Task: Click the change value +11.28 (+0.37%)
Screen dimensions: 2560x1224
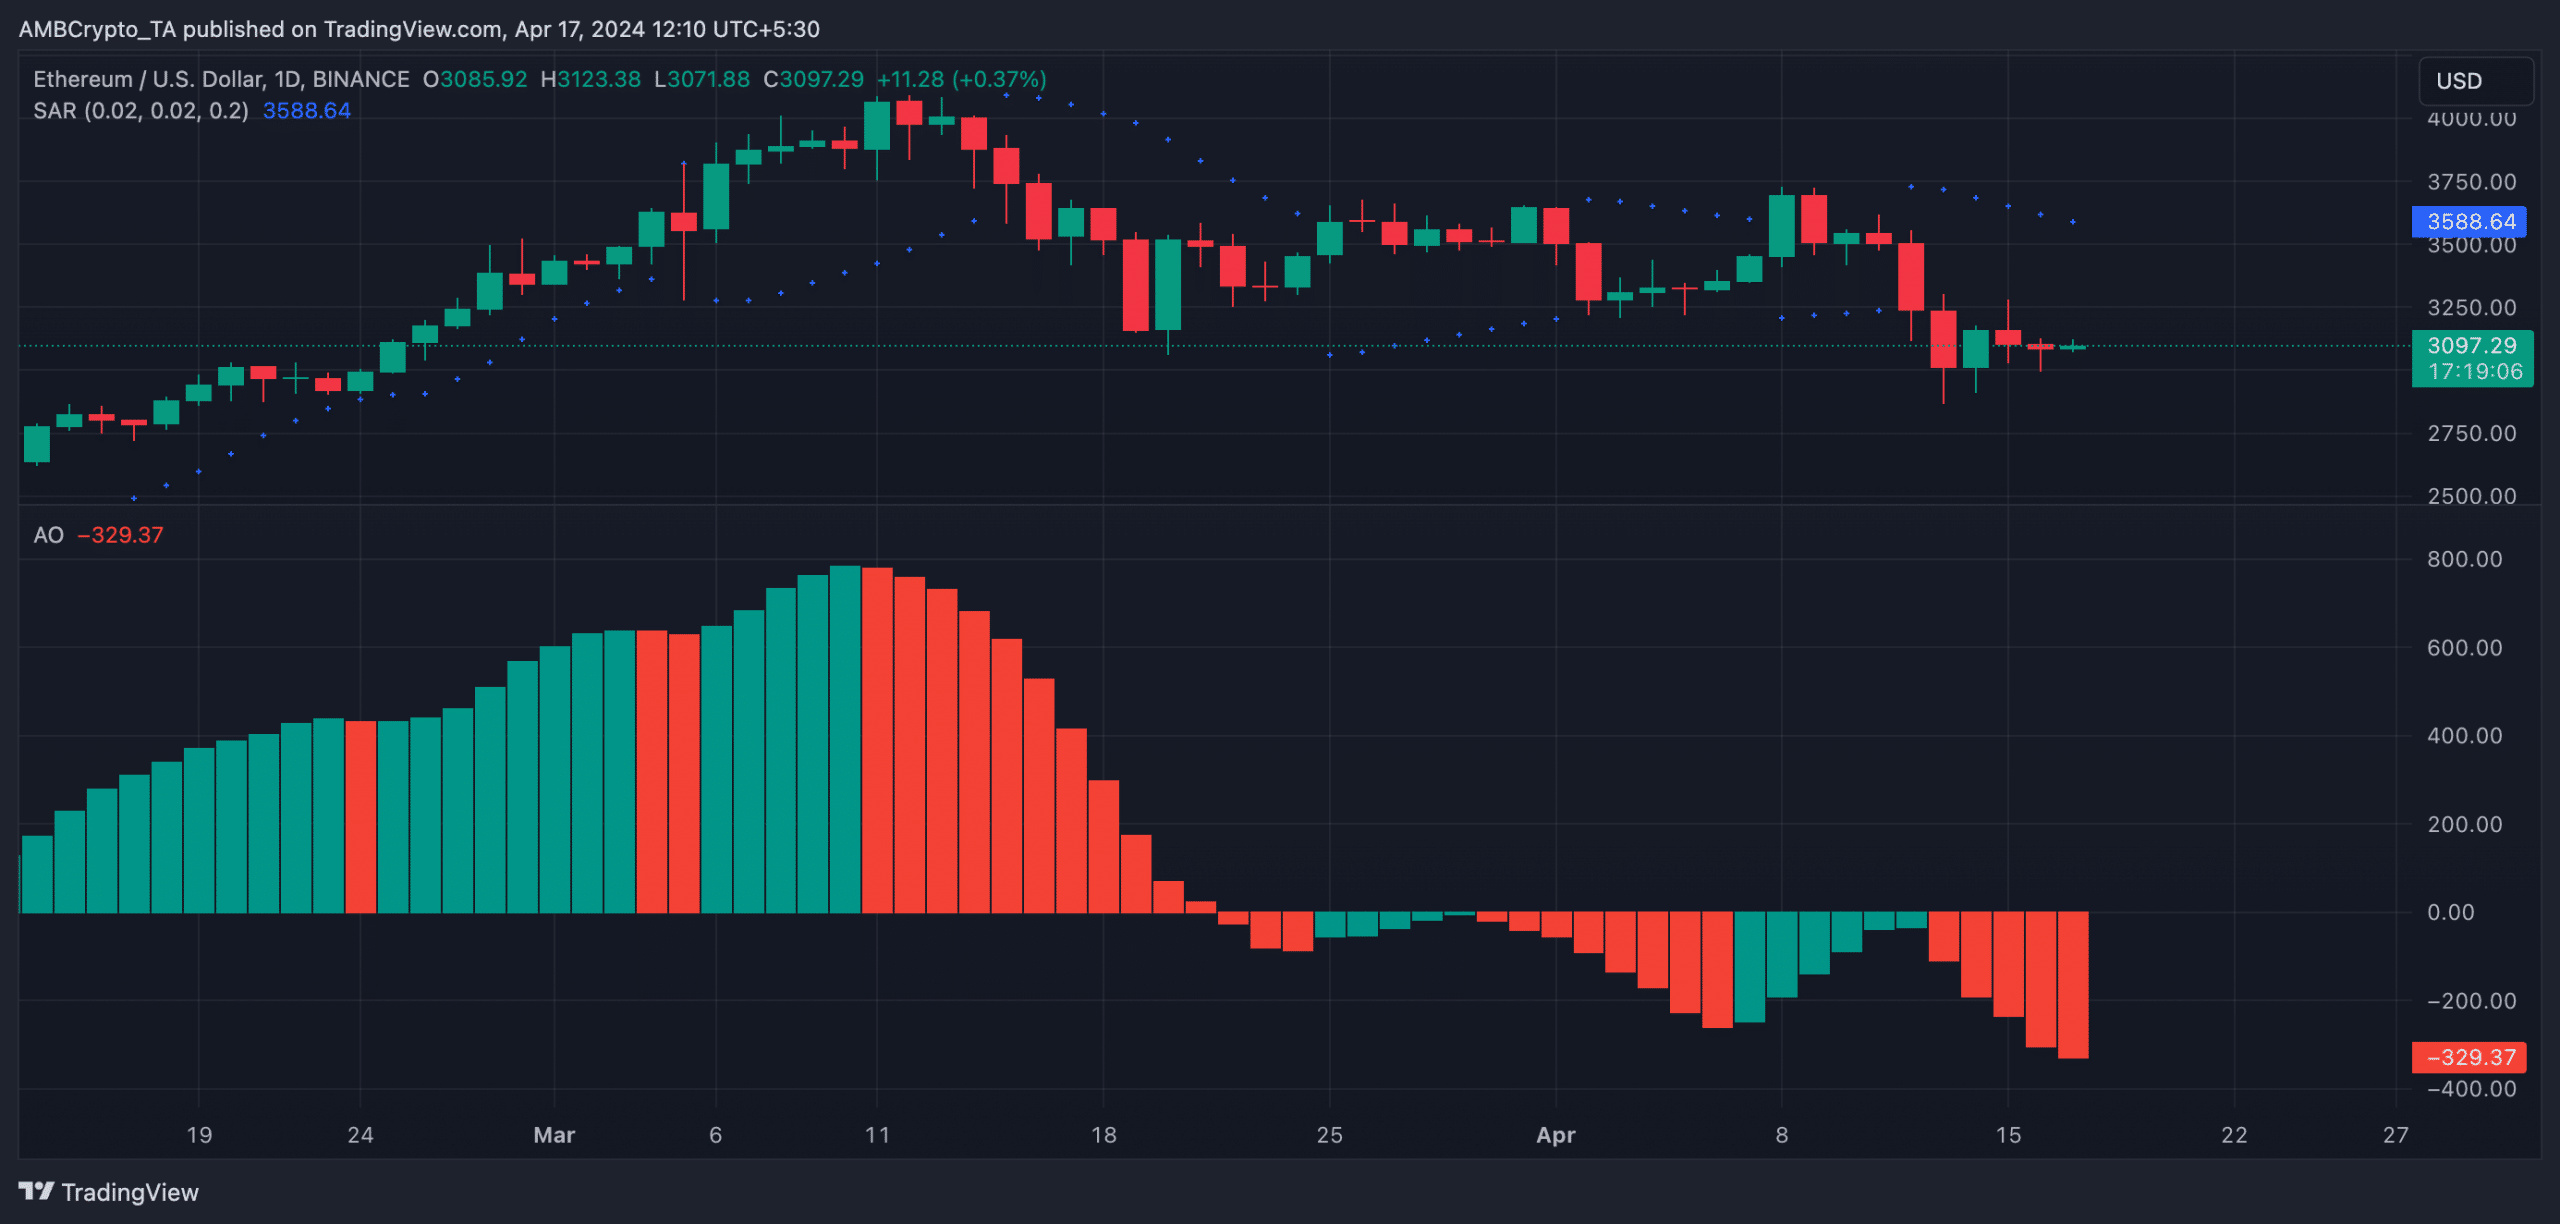Action: (961, 79)
